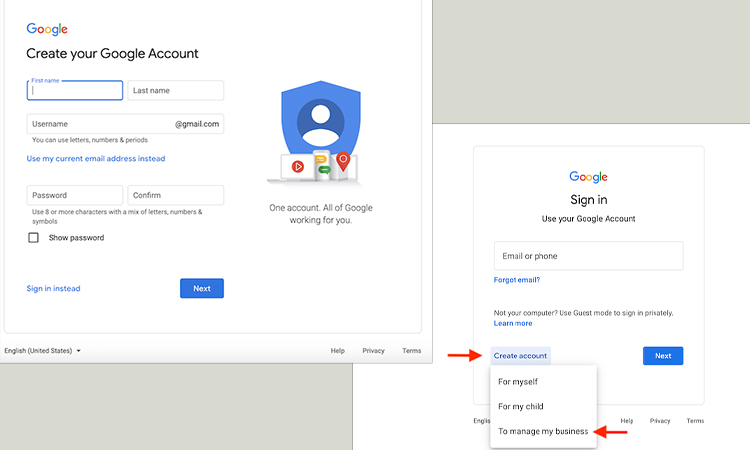Click 'You can use letters, numbers & periods' hint
The height and width of the screenshot is (450, 750).
90,140
